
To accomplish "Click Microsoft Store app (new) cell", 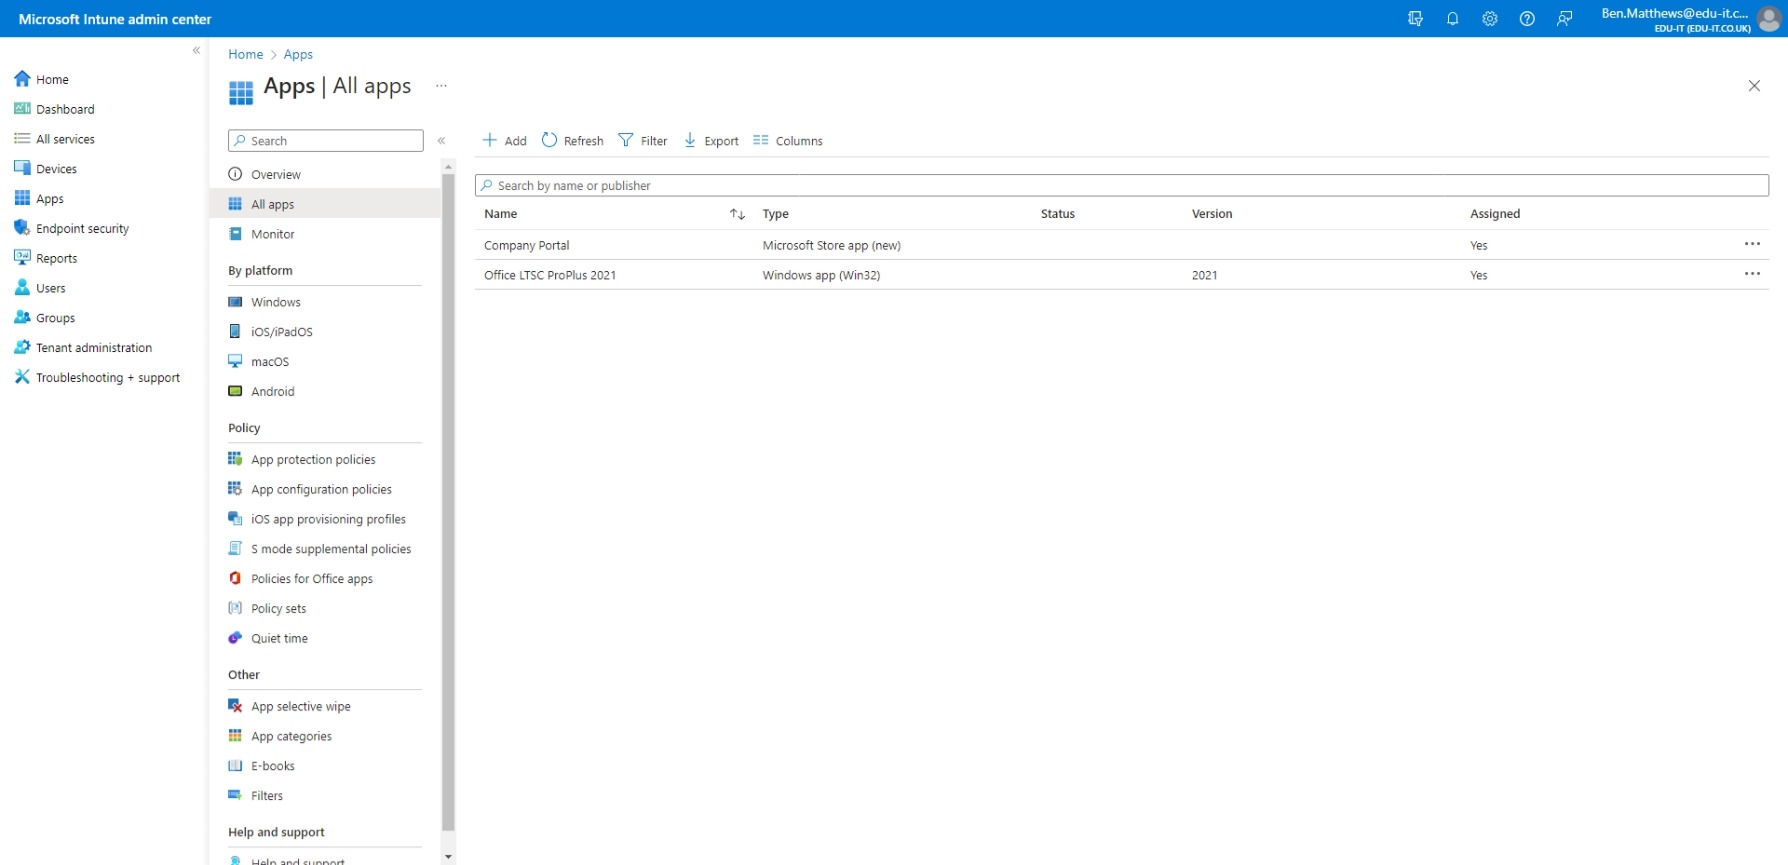I will (x=831, y=245).
